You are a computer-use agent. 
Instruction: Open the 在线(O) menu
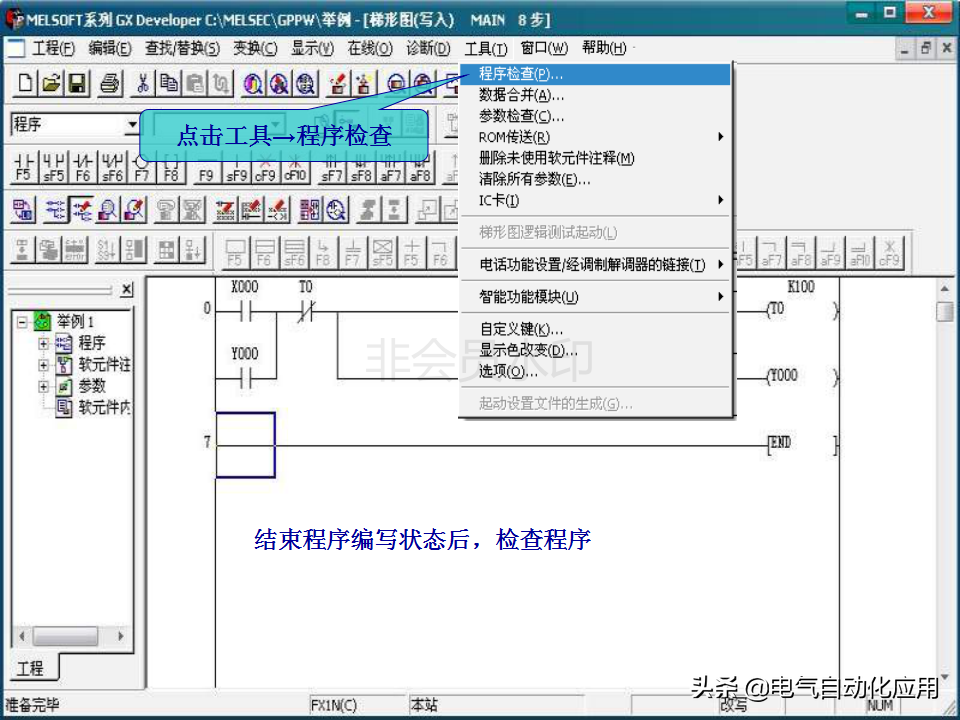click(370, 48)
